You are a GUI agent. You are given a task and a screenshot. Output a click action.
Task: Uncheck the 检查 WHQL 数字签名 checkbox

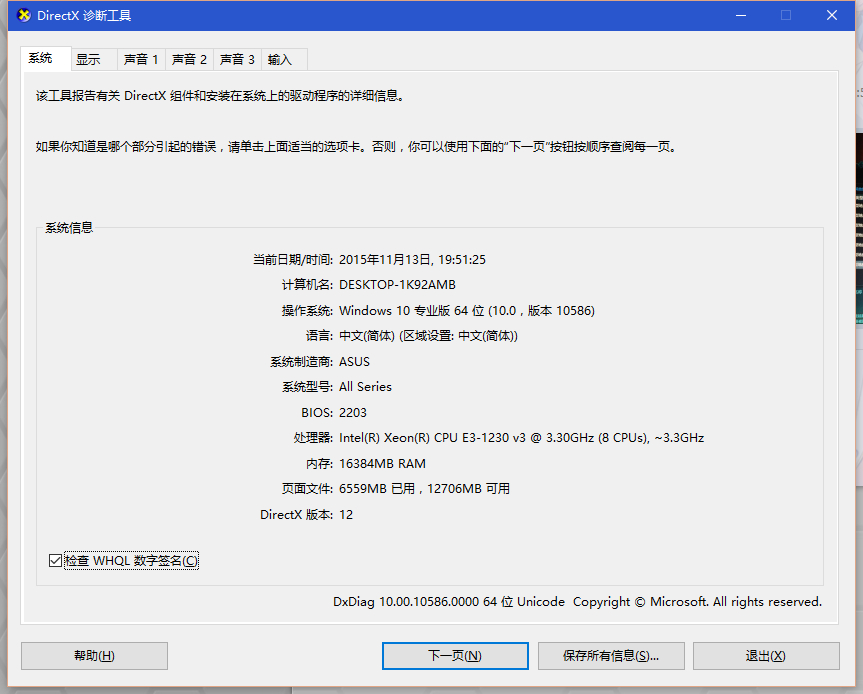[x=55, y=560]
